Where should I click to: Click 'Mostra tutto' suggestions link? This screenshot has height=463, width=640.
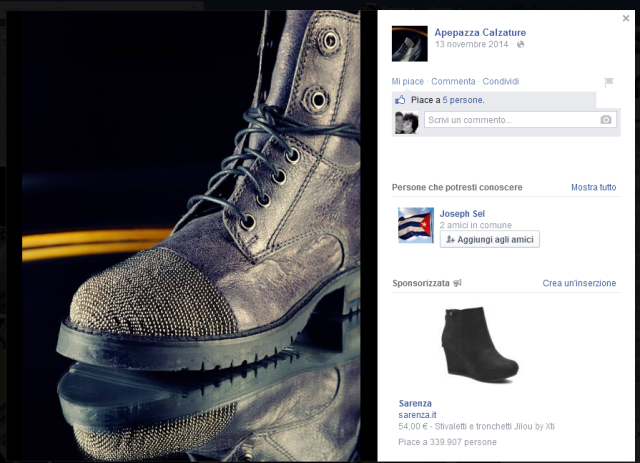(x=593, y=188)
